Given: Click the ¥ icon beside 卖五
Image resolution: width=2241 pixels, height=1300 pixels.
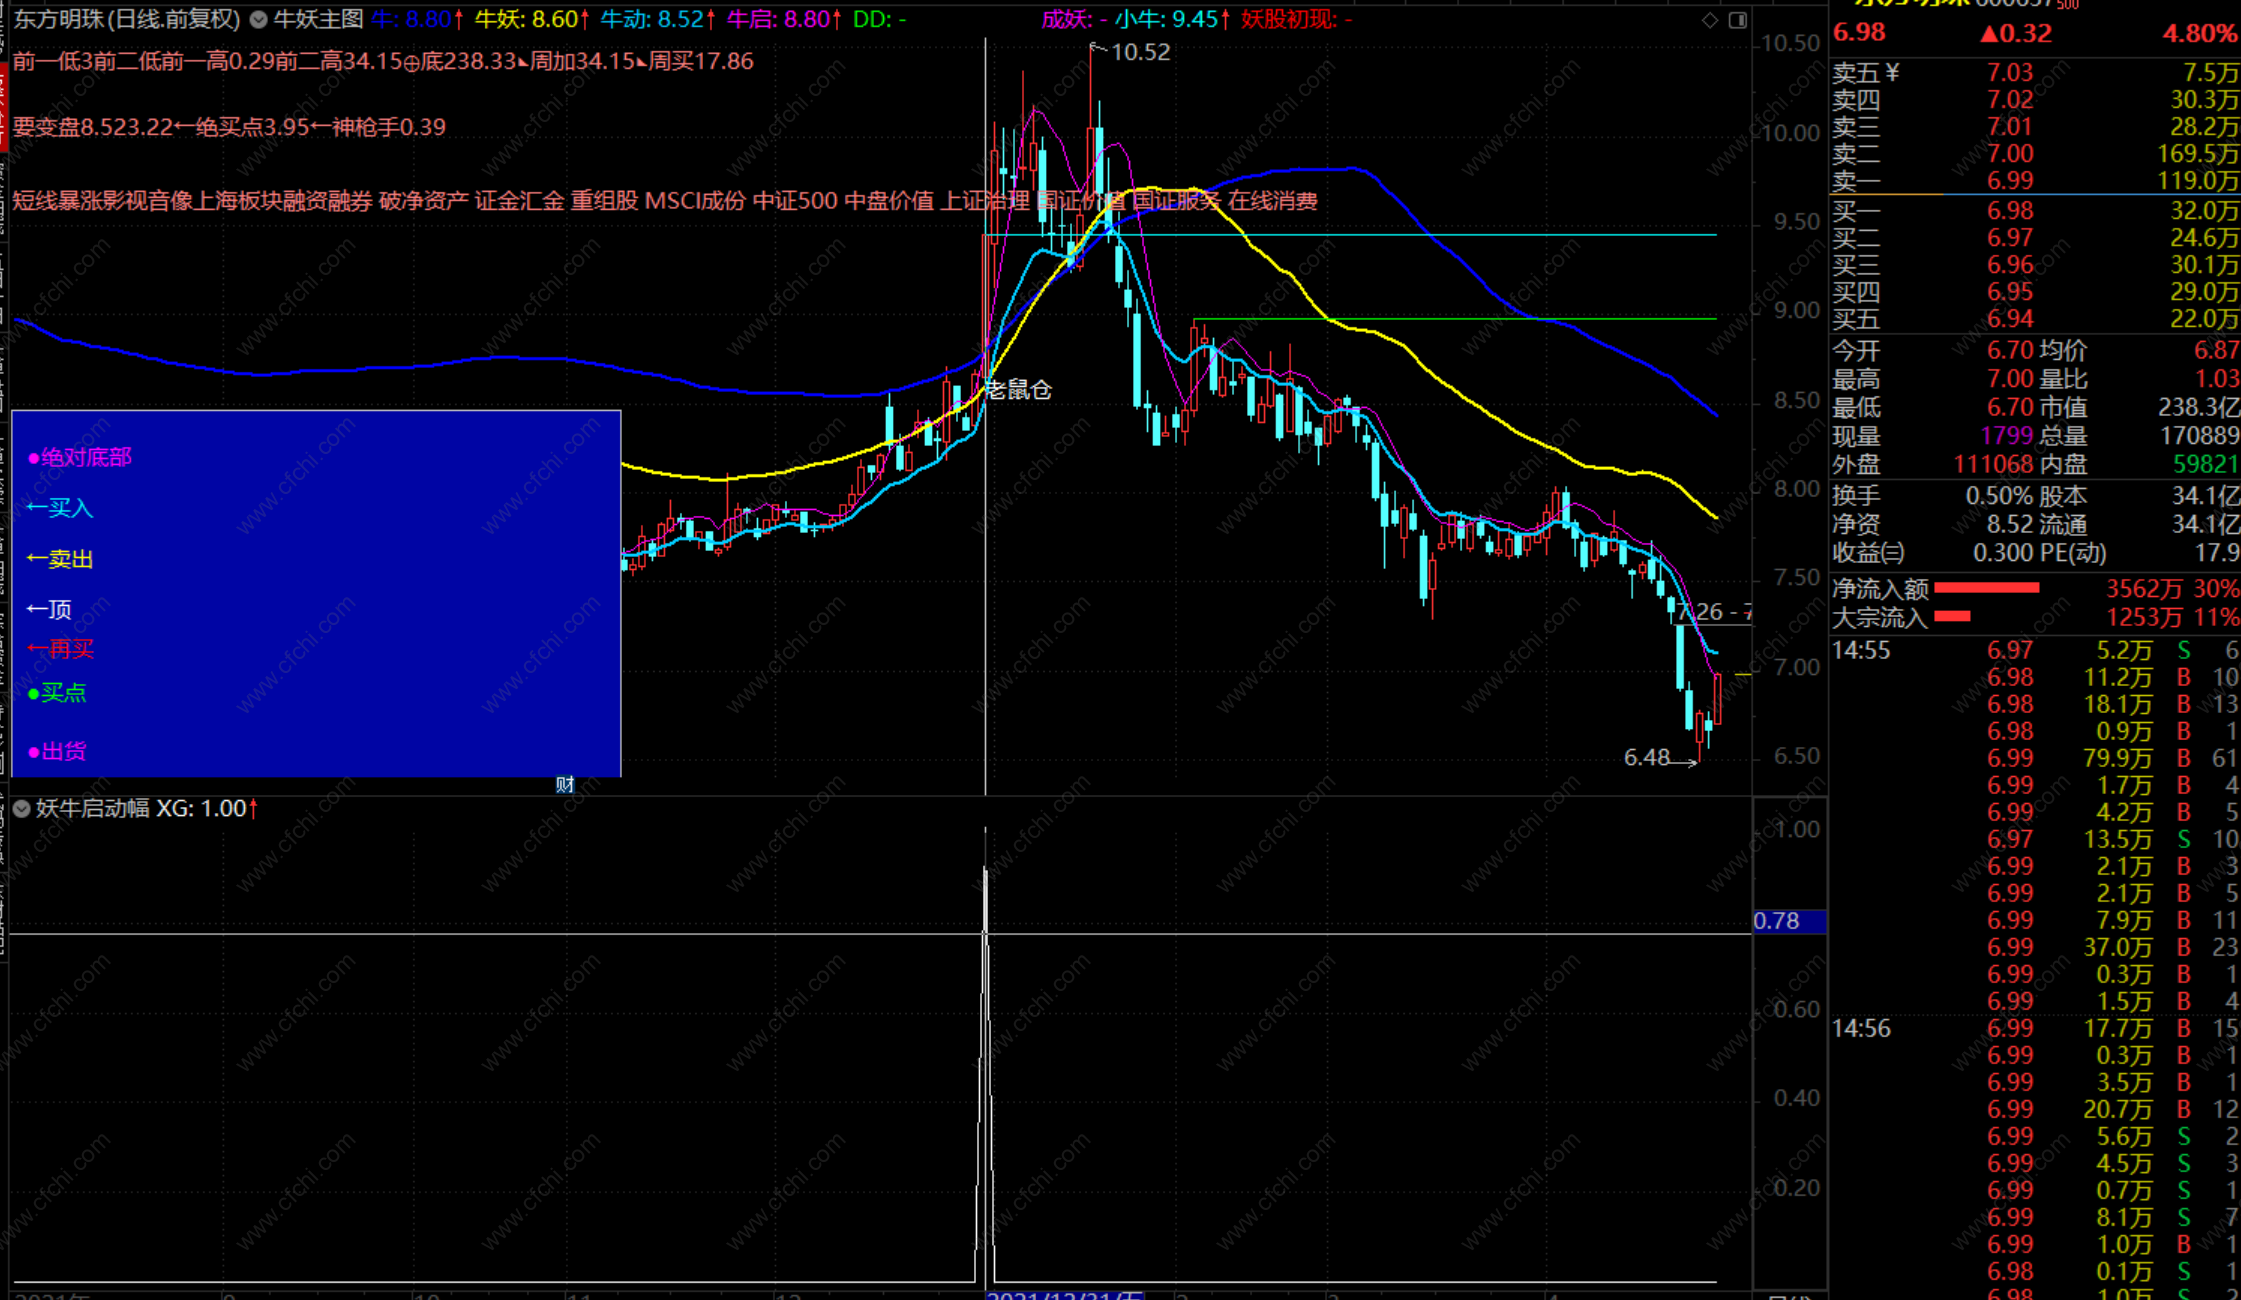Looking at the screenshot, I should click(x=1891, y=72).
